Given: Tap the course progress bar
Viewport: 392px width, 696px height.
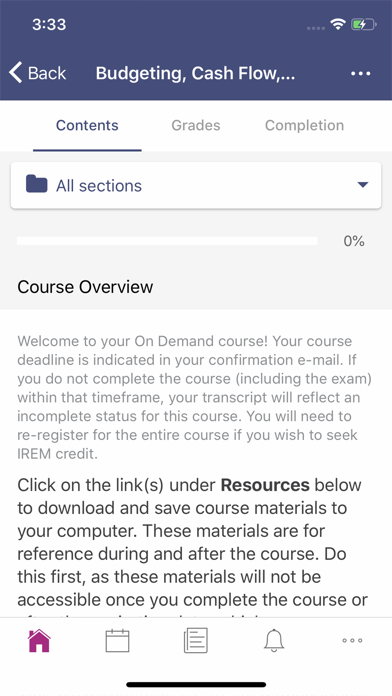Looking at the screenshot, I should (x=167, y=241).
